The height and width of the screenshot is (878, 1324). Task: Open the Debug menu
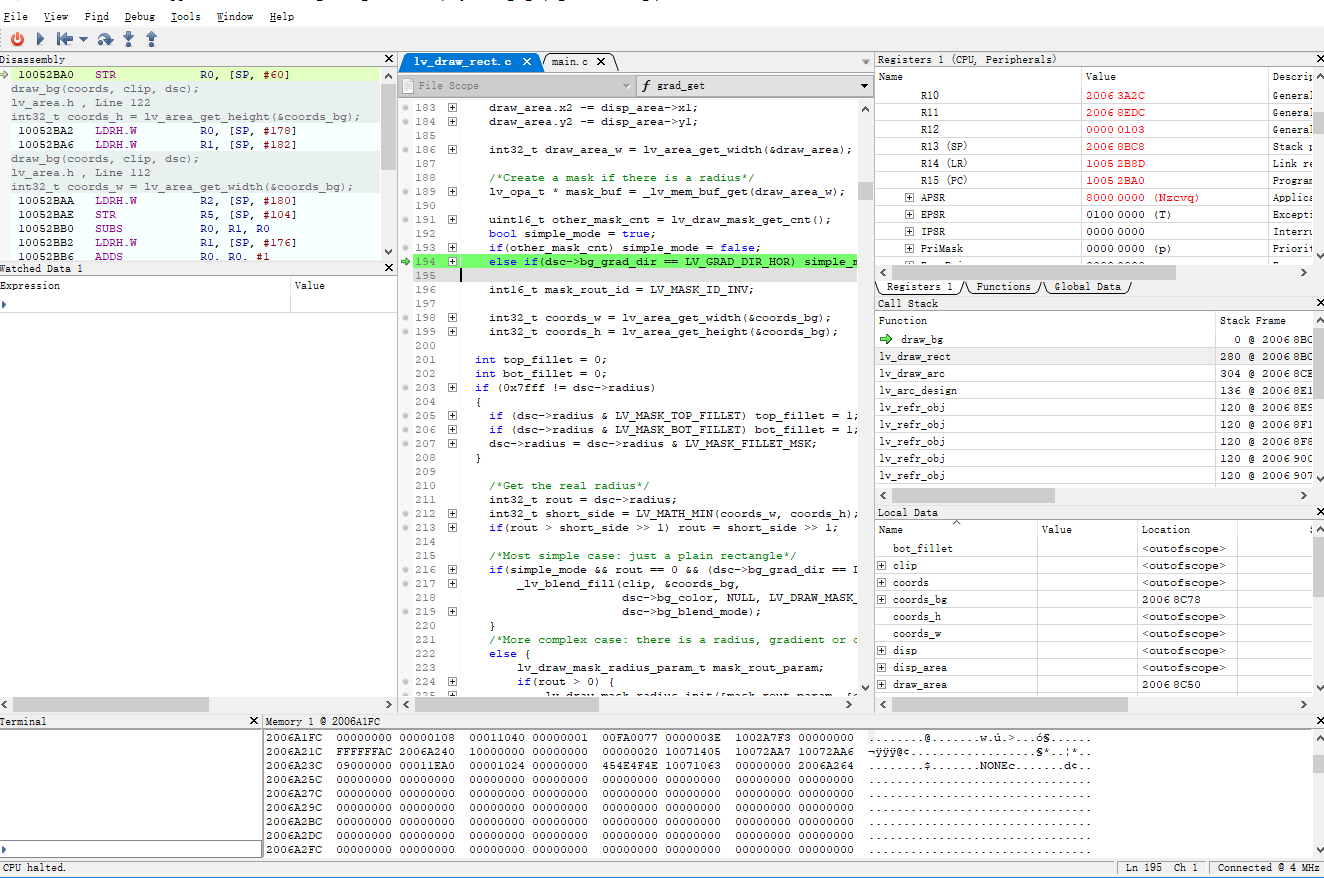click(x=139, y=17)
